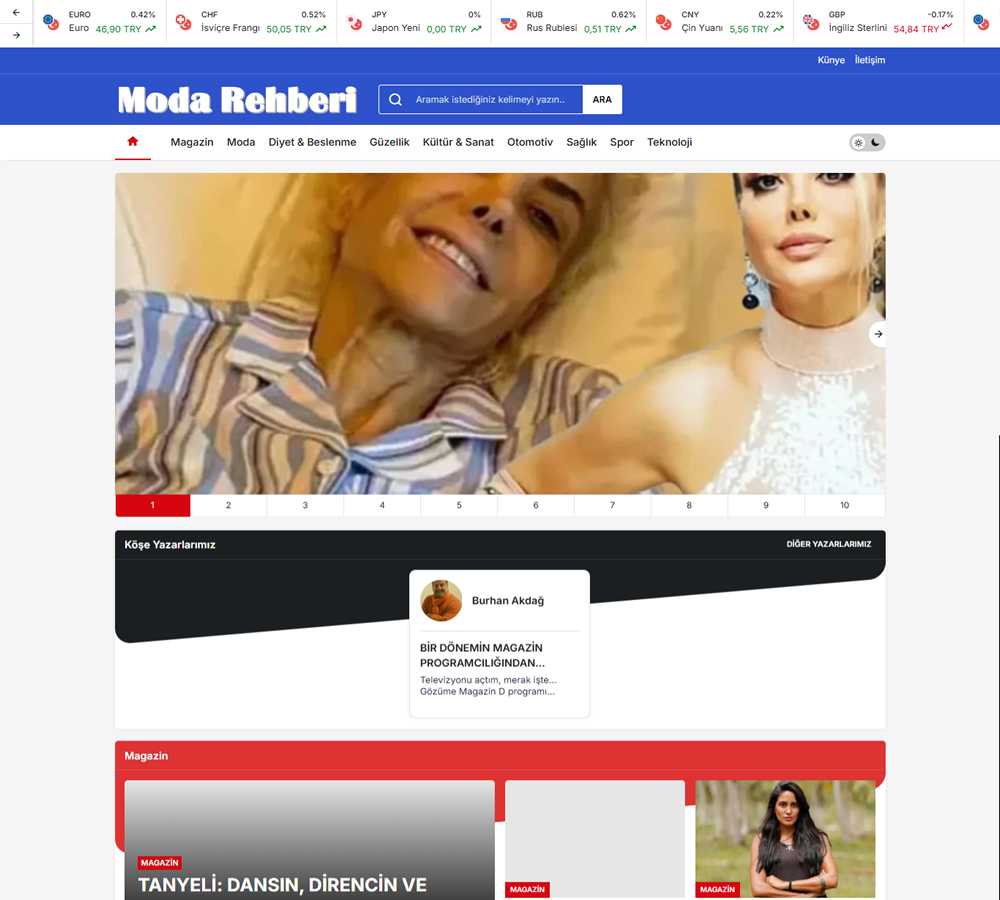Click the ARA search button

[x=602, y=100]
